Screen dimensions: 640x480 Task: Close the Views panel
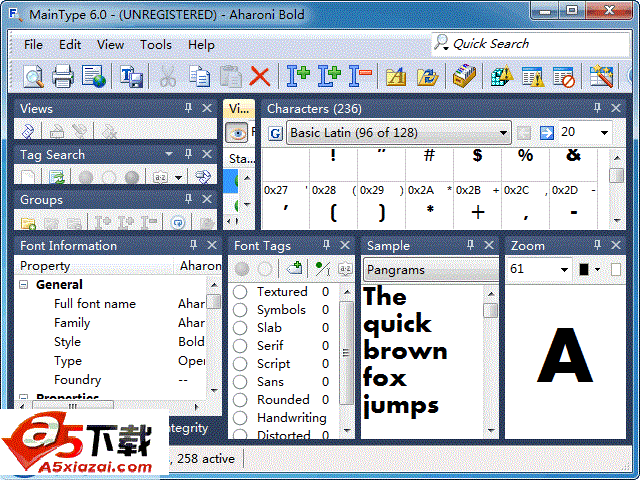coord(207,108)
